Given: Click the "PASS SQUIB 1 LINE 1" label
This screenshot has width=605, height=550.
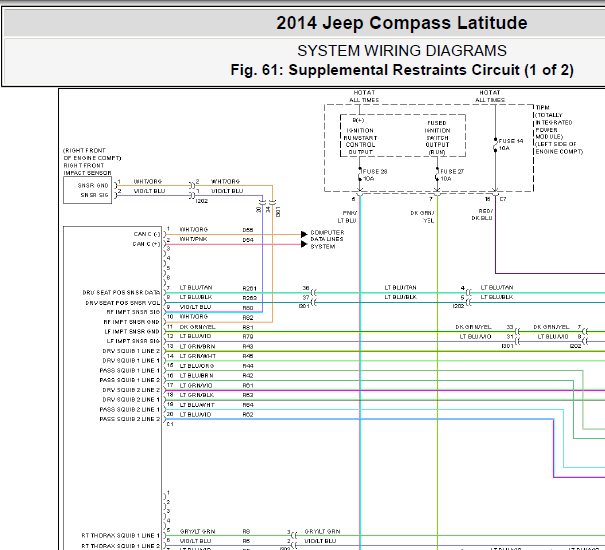Looking at the screenshot, I should [130, 371].
